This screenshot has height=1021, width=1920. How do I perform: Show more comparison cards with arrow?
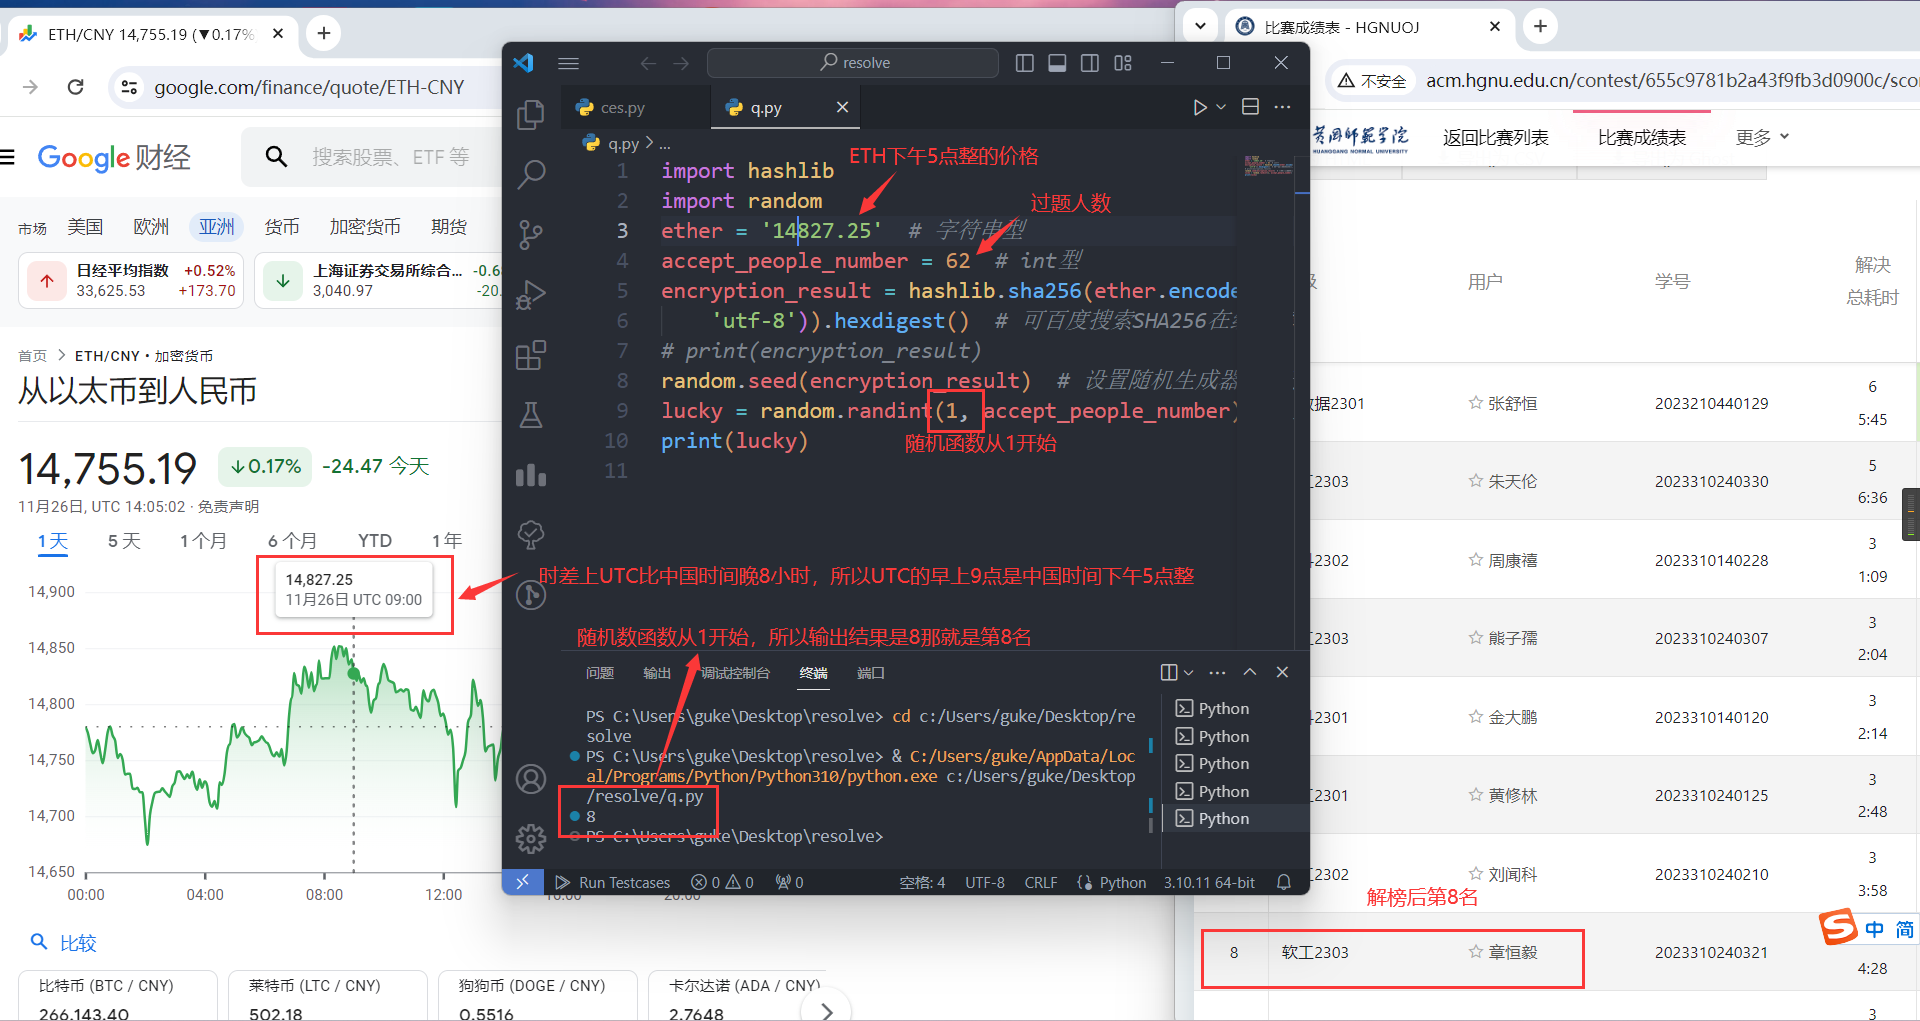pos(826,1010)
